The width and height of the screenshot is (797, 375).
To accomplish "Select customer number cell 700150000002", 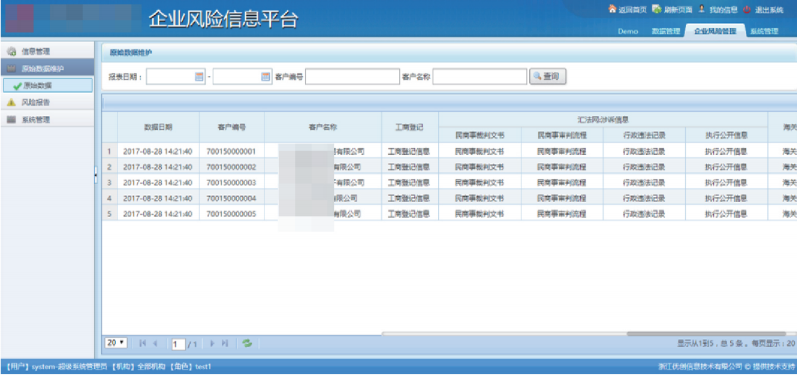I will tap(231, 167).
